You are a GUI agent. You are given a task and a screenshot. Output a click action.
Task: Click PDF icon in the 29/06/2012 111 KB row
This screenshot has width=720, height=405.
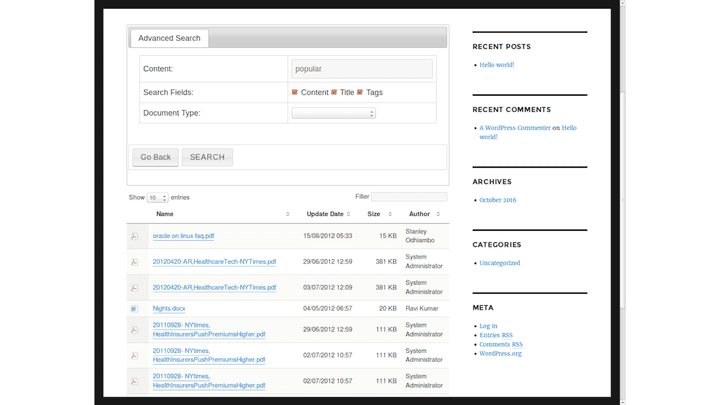(135, 330)
